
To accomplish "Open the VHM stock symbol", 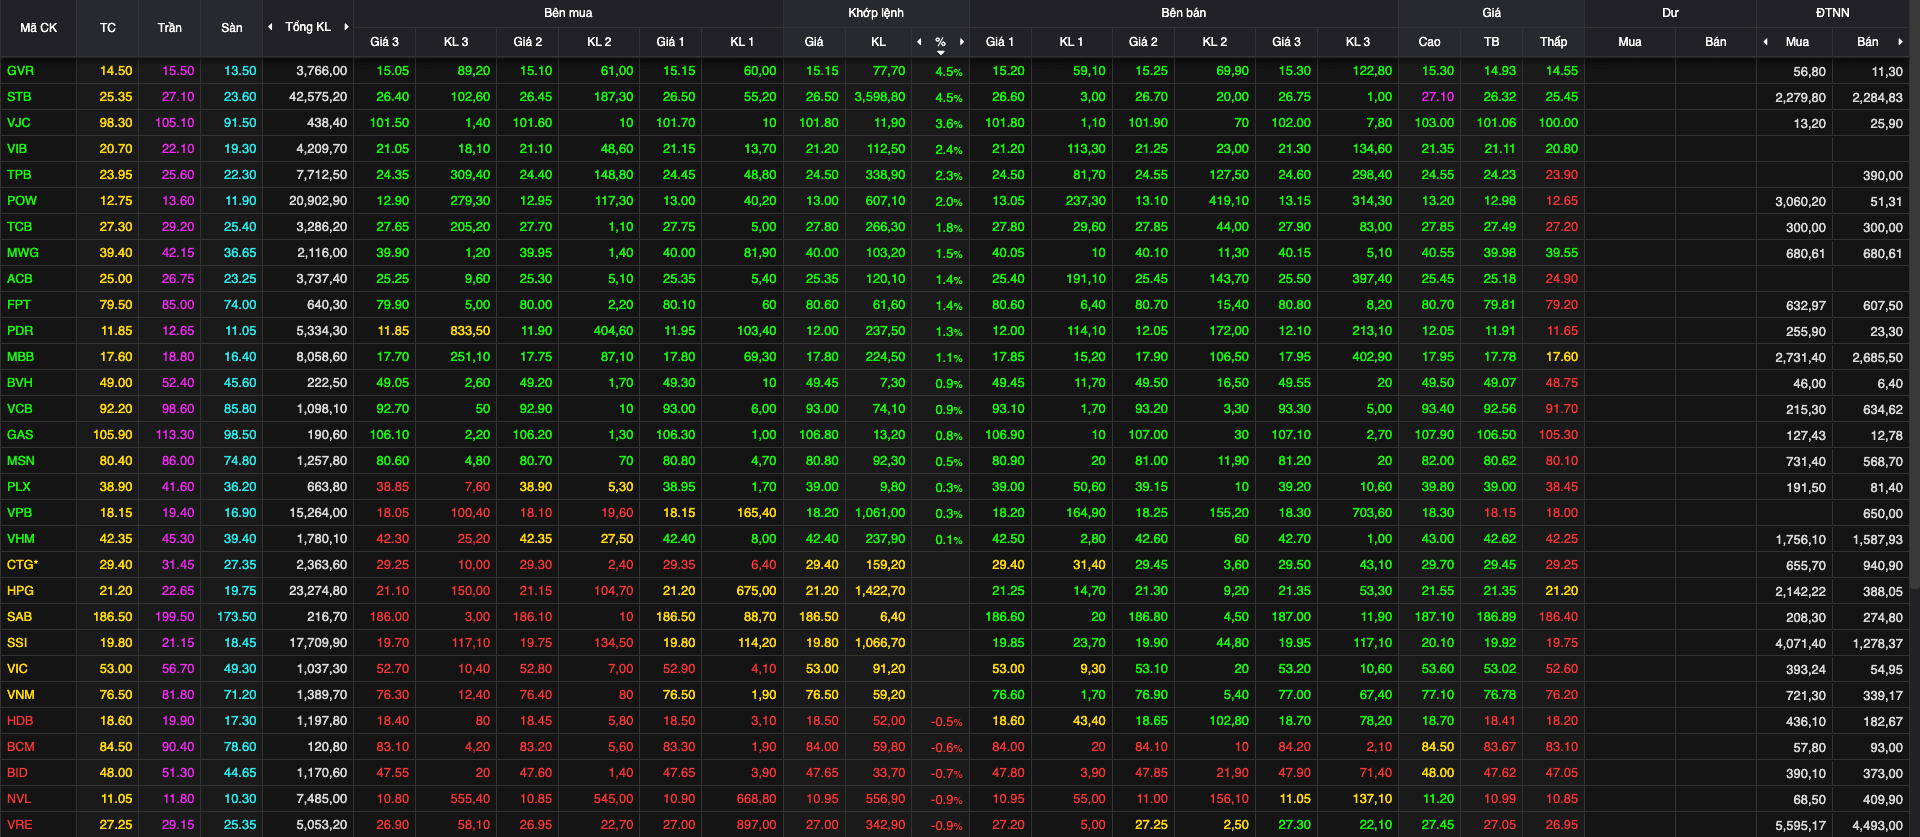I will (20, 539).
